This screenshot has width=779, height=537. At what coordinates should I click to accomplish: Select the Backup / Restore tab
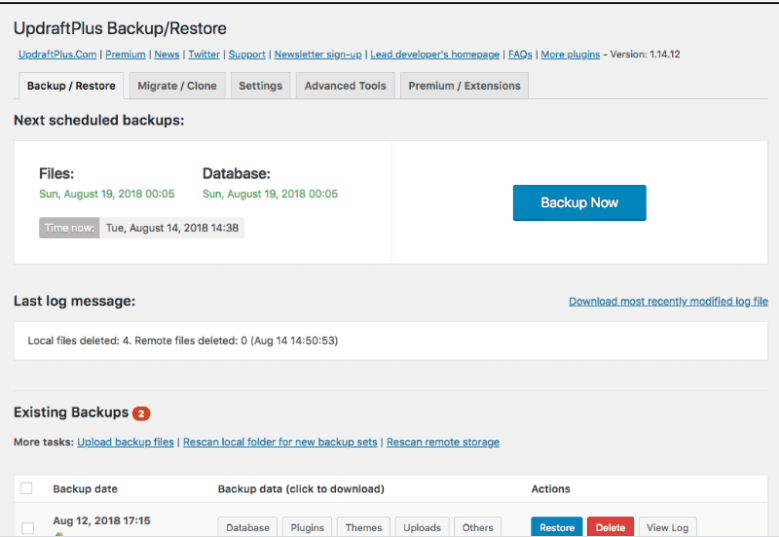(x=71, y=85)
